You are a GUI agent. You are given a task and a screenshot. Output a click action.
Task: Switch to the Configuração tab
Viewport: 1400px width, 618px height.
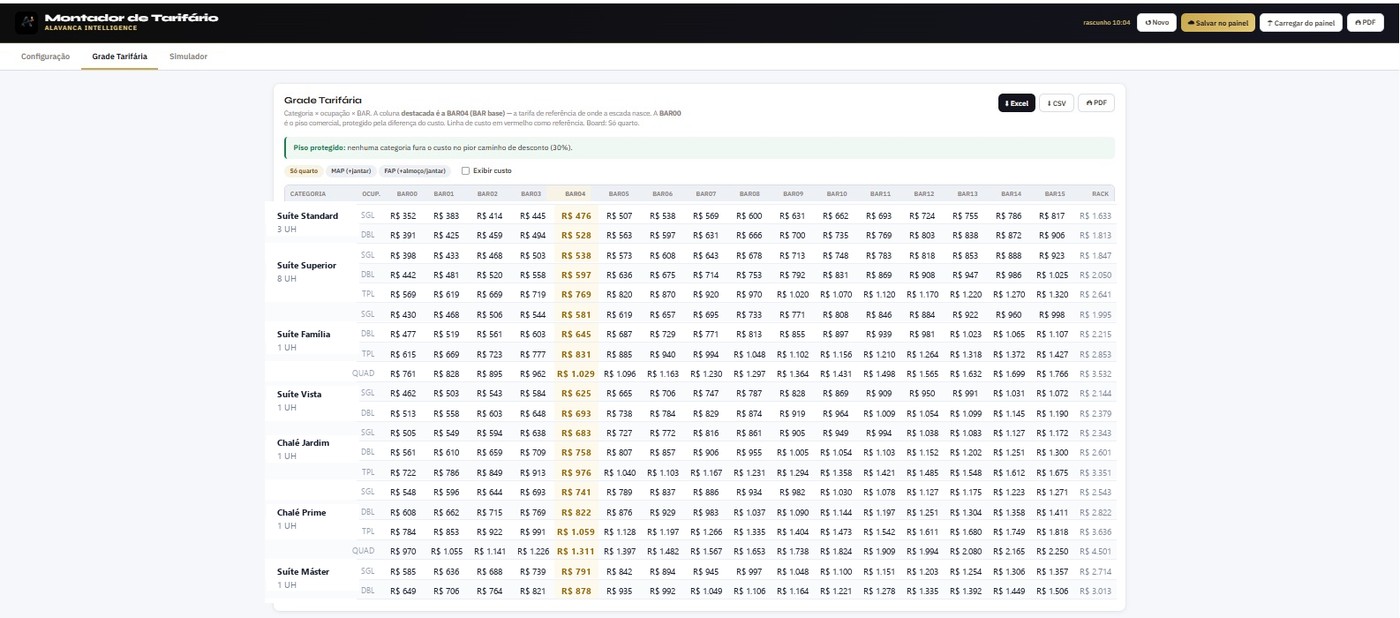coord(46,57)
